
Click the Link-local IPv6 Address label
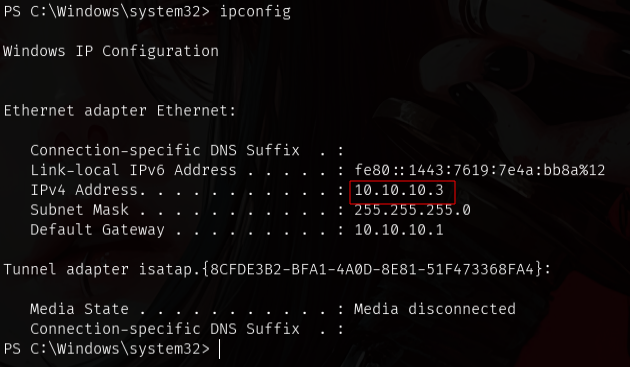tap(133, 170)
